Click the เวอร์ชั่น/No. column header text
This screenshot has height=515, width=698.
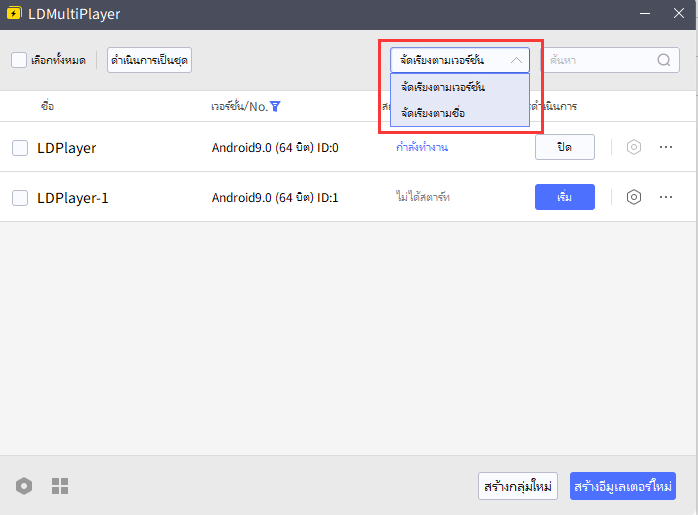[x=239, y=106]
